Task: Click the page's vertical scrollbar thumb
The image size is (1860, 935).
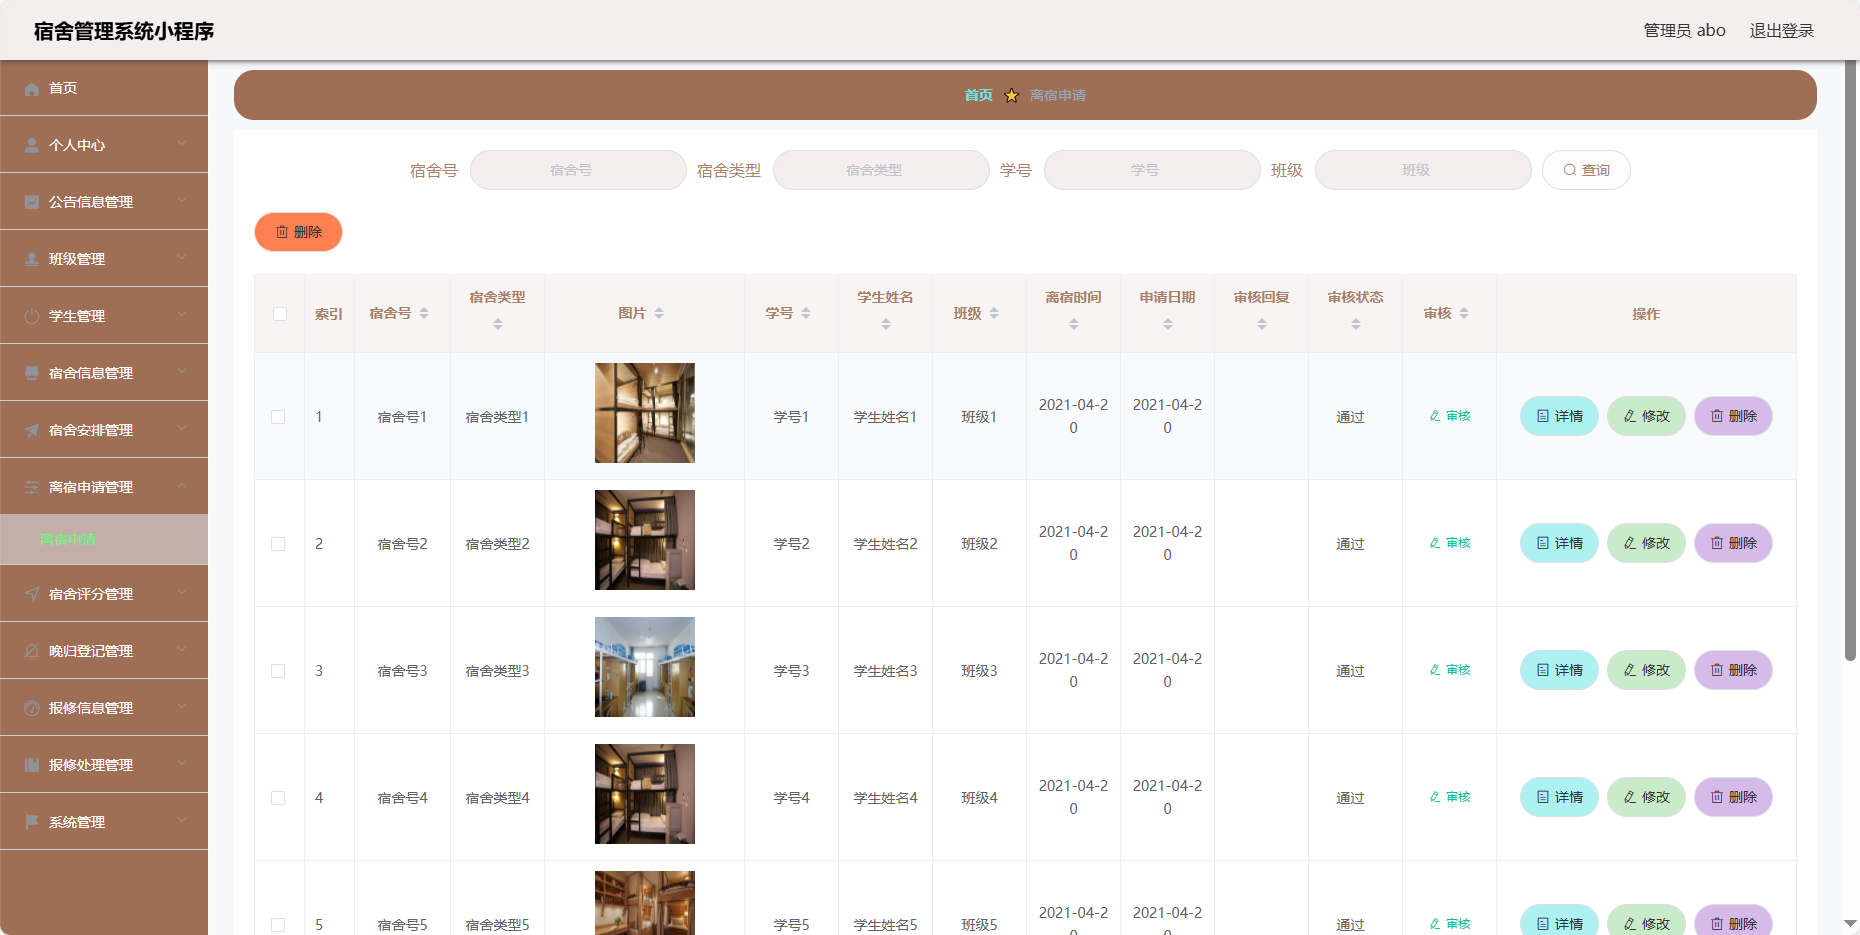Action: 1851,360
